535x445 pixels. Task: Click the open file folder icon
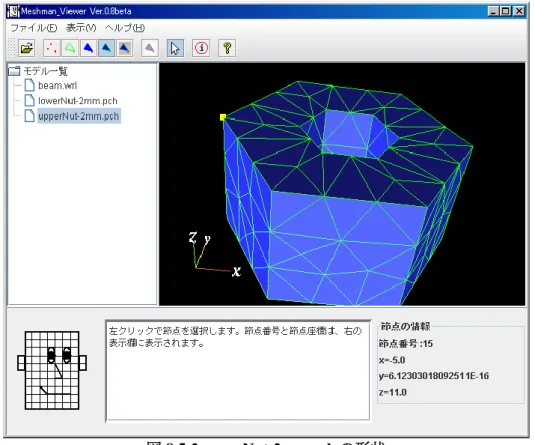(x=27, y=48)
